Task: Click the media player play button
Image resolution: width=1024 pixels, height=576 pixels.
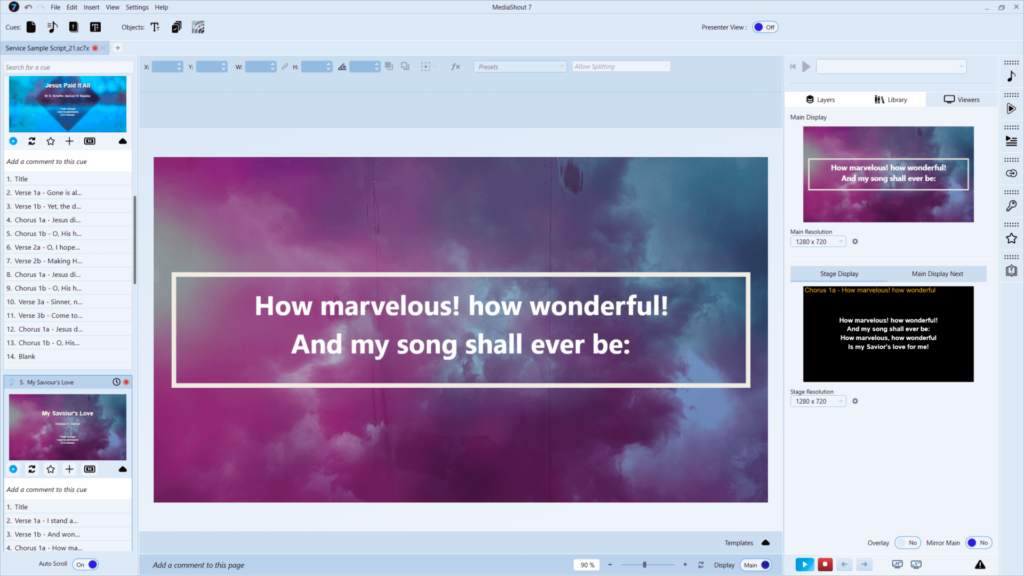Action: [807, 67]
